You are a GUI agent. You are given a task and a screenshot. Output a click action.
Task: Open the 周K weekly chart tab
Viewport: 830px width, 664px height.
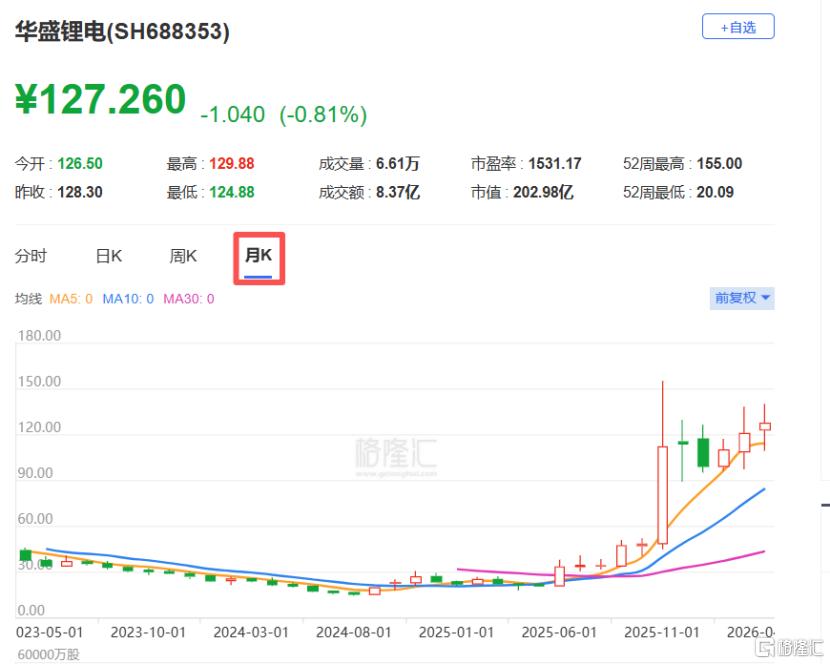click(182, 256)
